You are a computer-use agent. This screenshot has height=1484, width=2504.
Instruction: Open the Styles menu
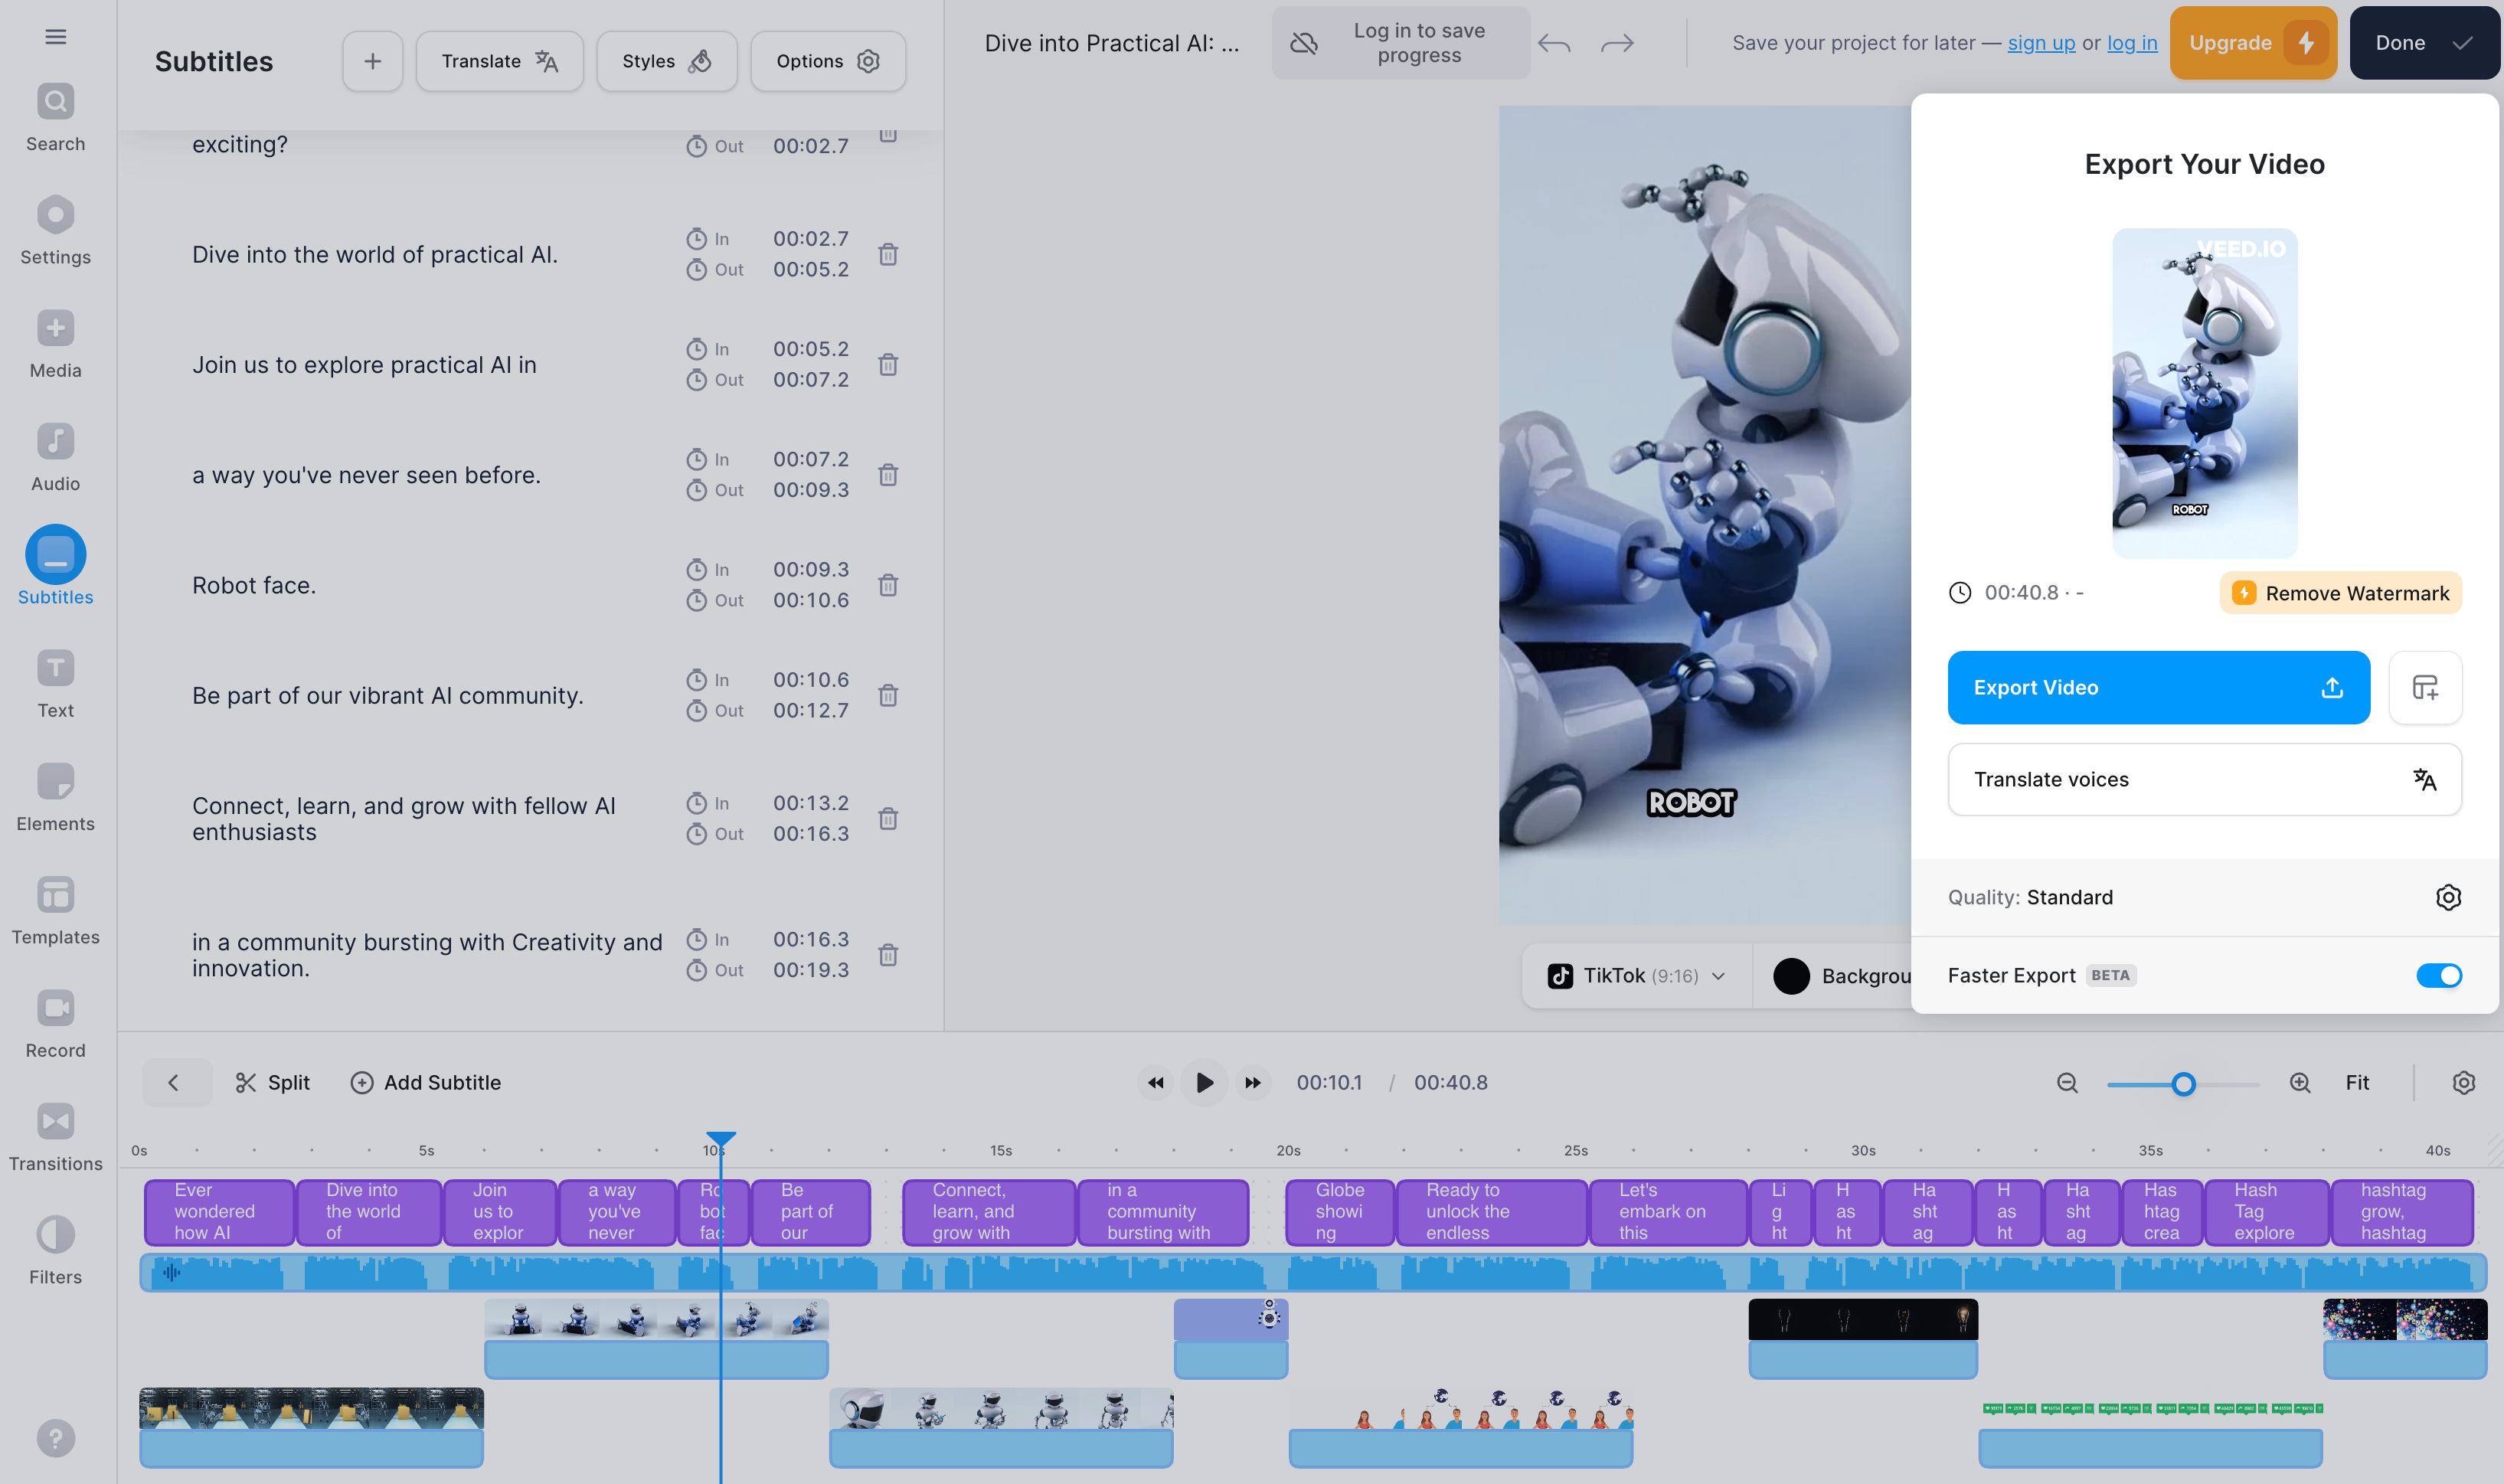666,61
